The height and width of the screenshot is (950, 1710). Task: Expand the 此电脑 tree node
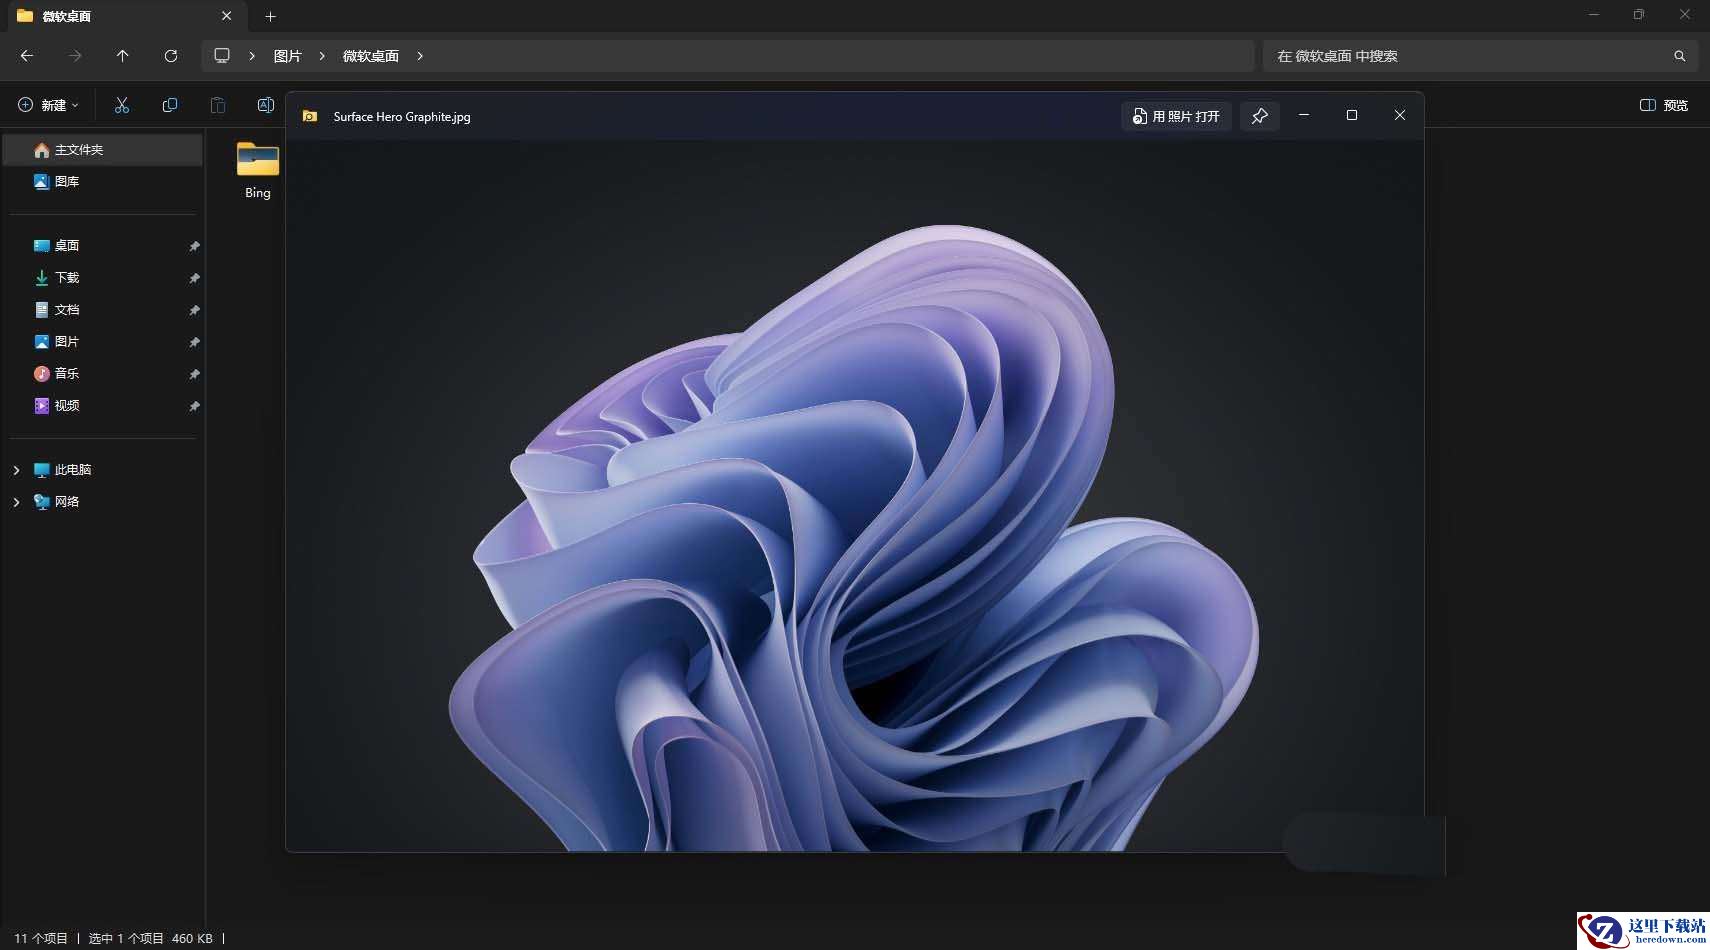(x=16, y=470)
